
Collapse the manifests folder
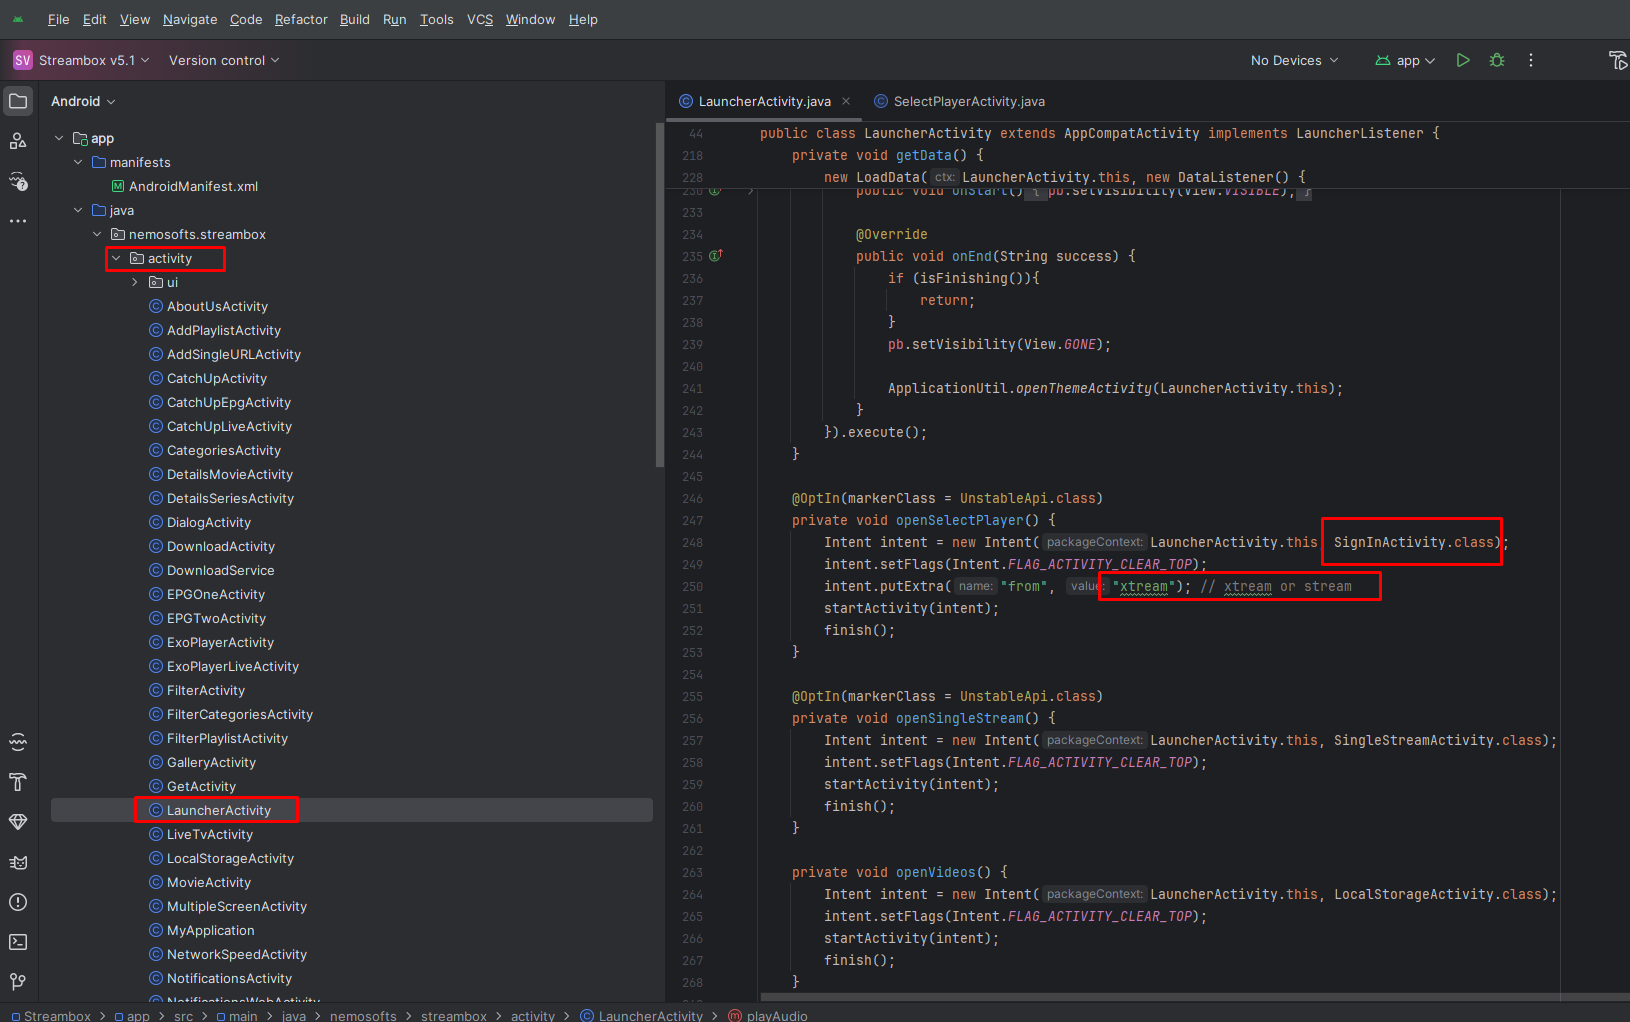tap(78, 162)
